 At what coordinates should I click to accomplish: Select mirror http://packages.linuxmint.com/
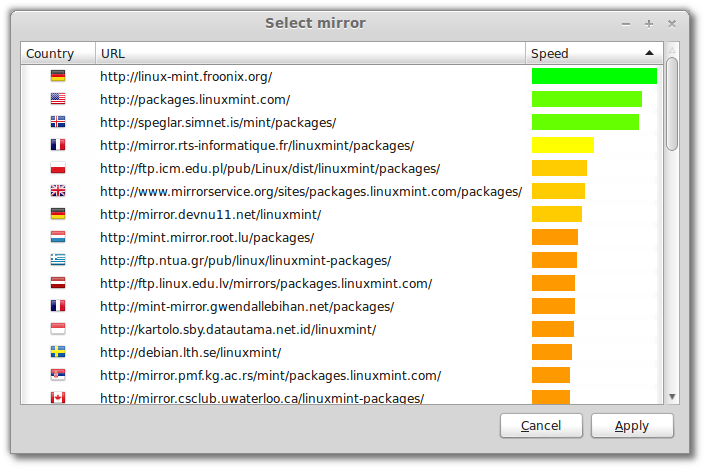[x=195, y=99]
